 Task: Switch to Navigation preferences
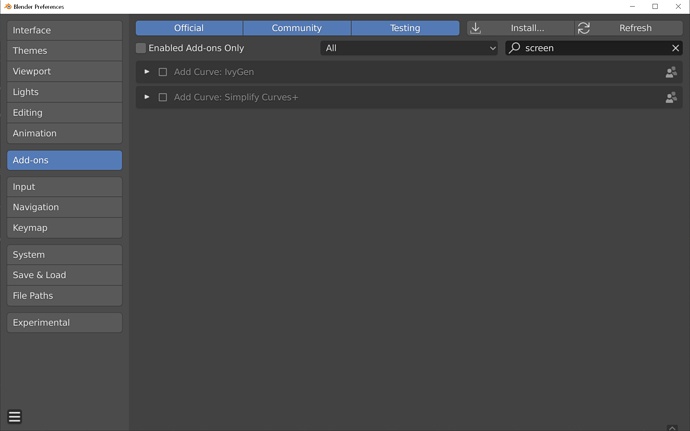(x=64, y=207)
